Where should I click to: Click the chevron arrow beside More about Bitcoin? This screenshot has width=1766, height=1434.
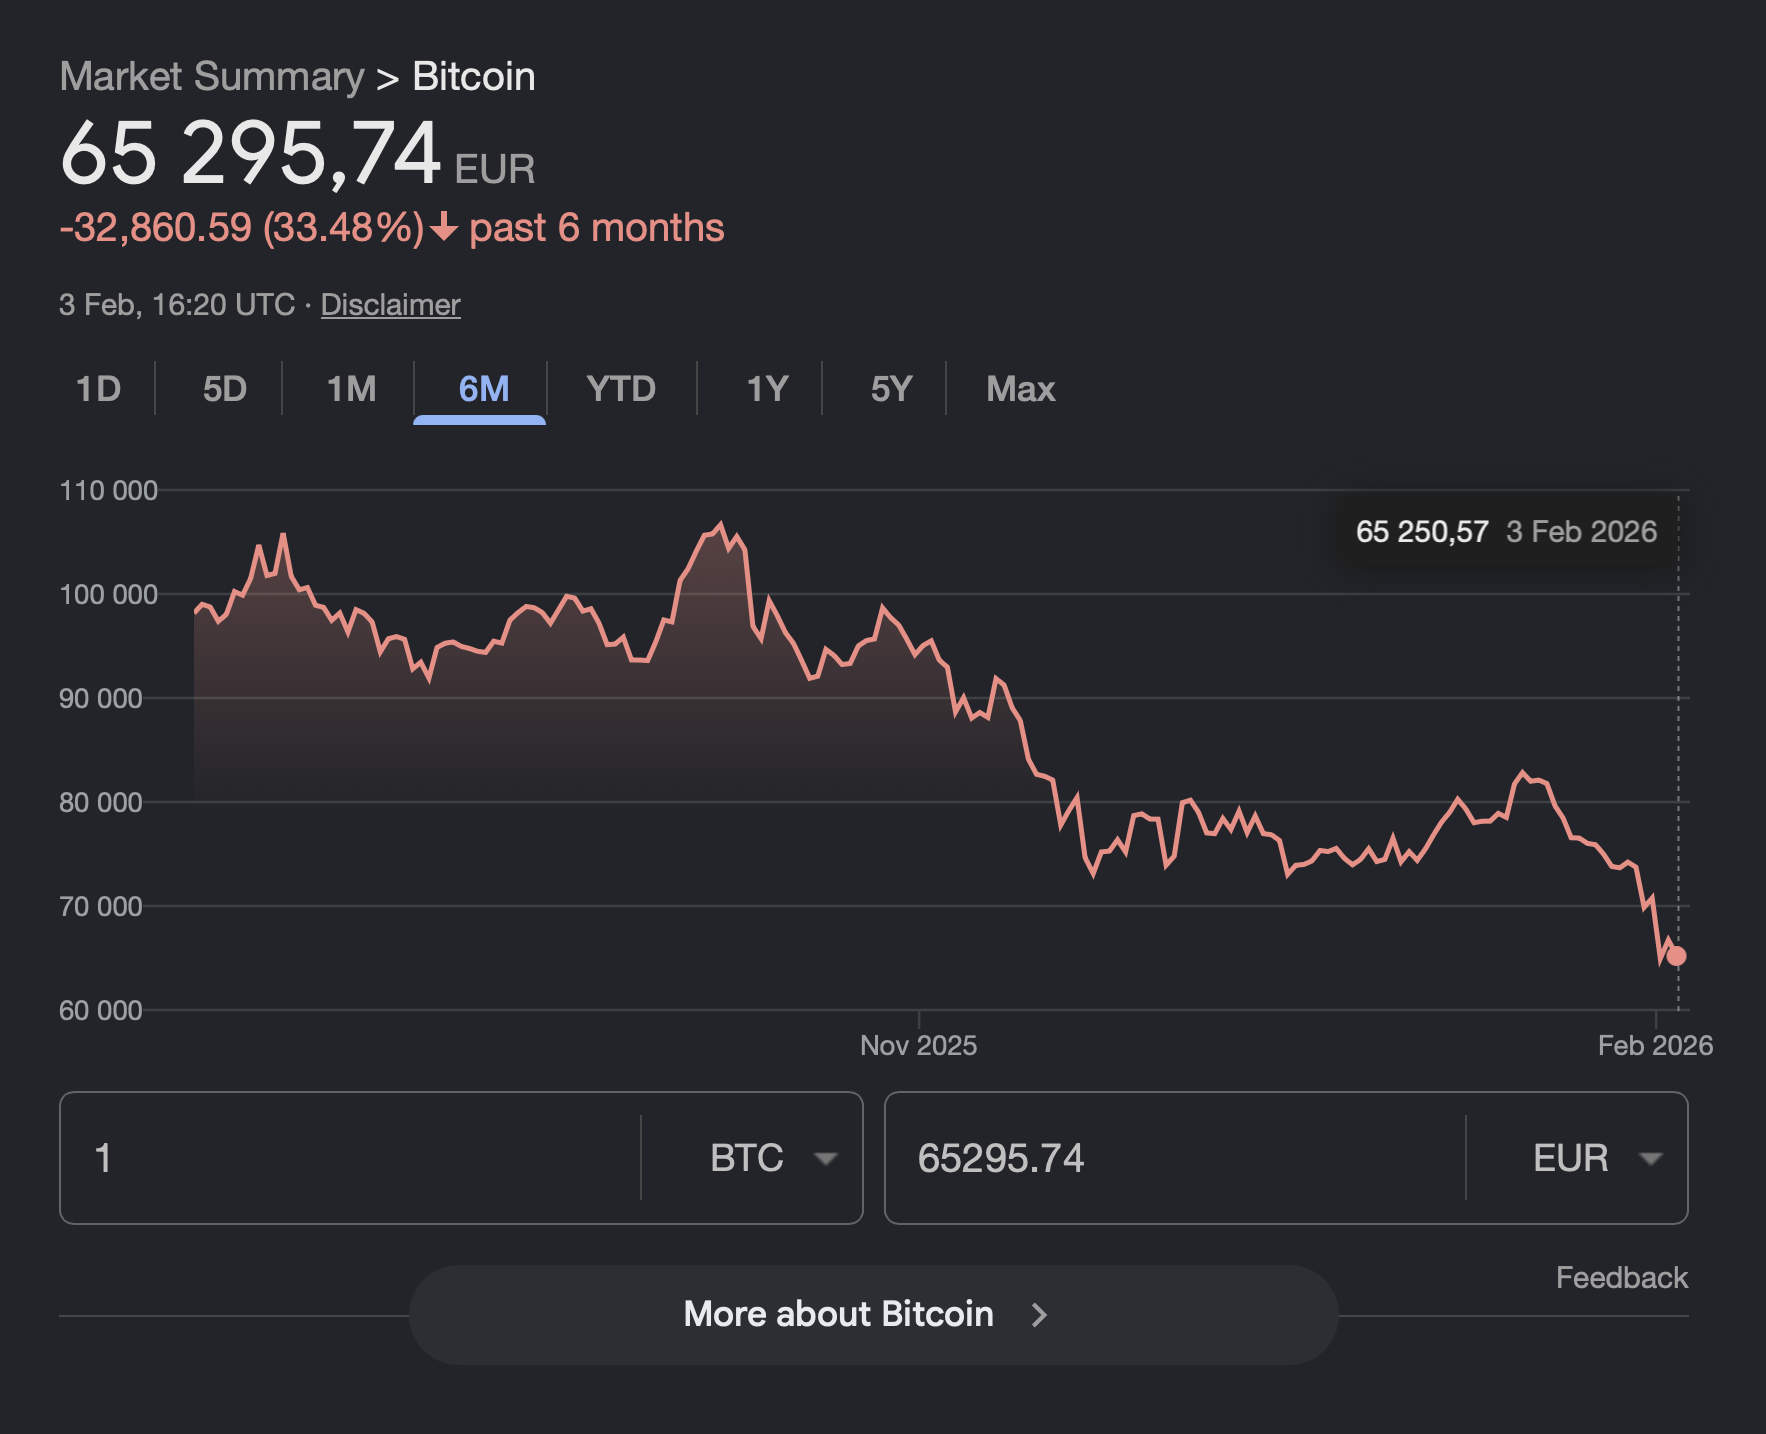1040,1314
